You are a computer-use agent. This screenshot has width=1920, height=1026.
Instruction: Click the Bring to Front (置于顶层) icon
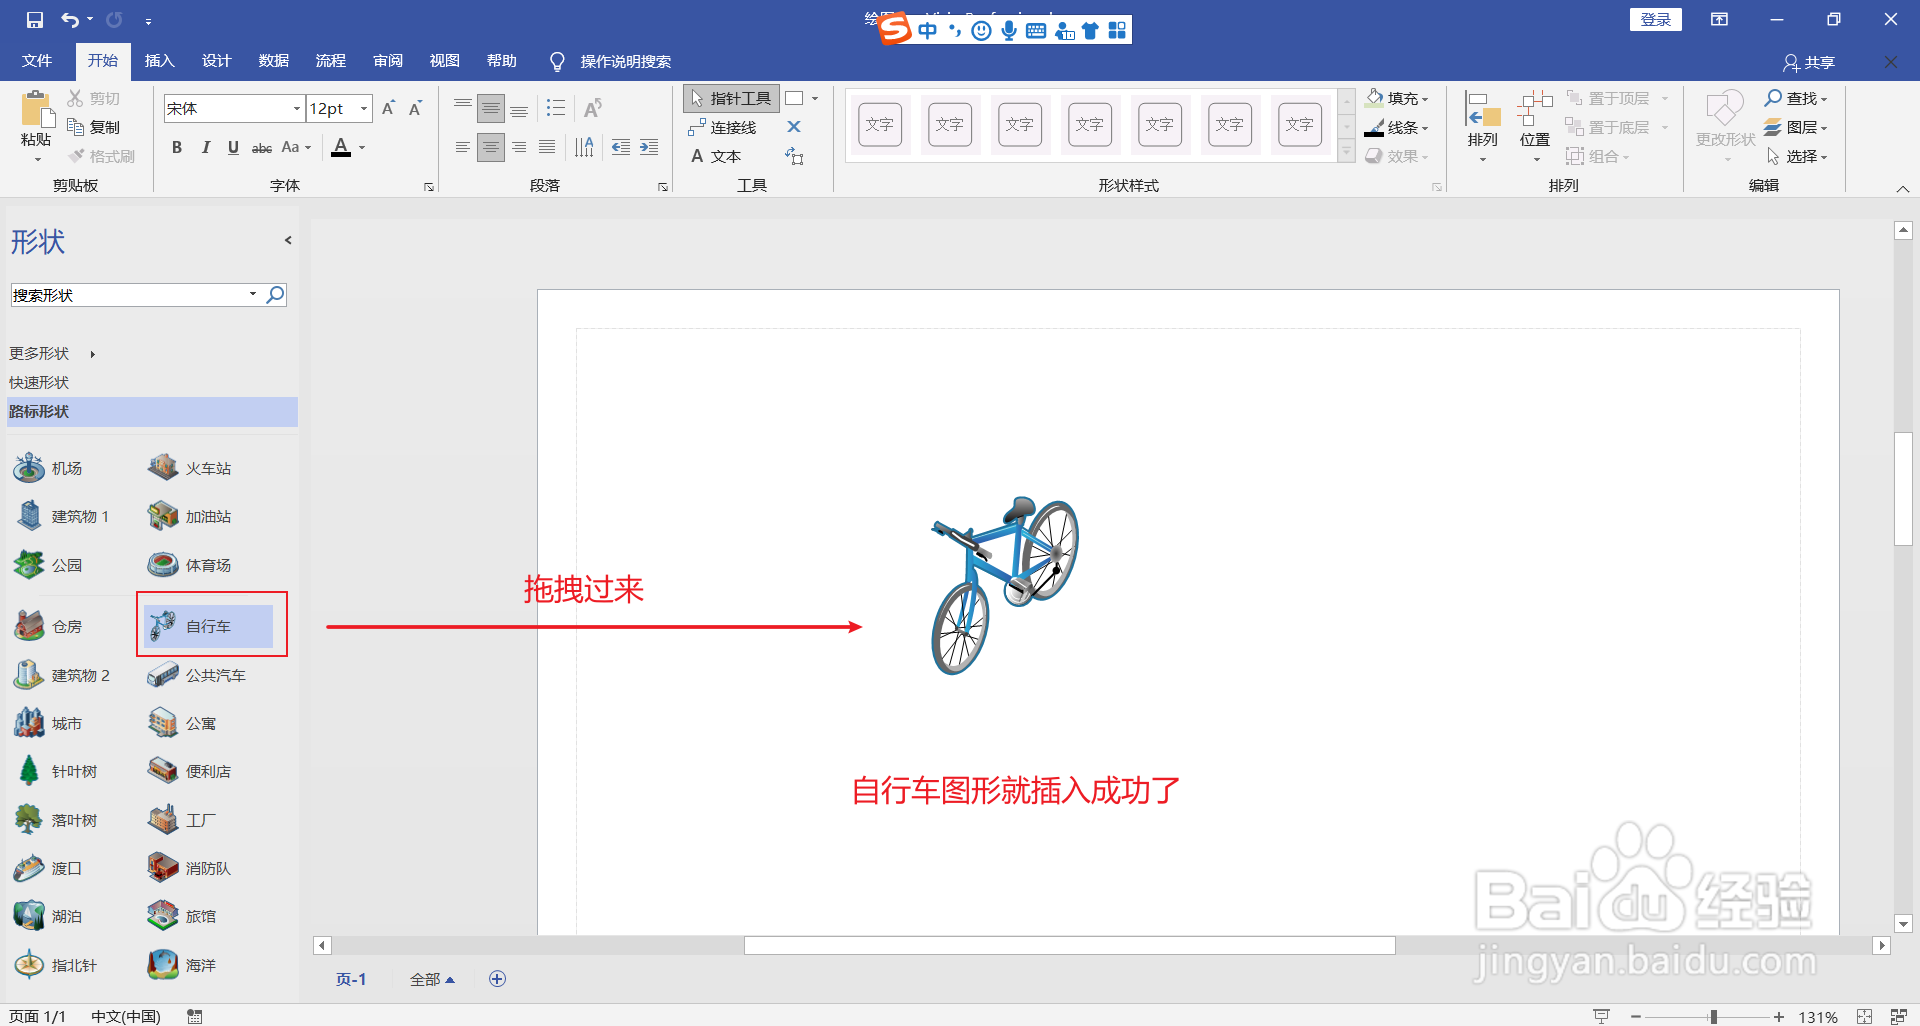click(x=1575, y=98)
